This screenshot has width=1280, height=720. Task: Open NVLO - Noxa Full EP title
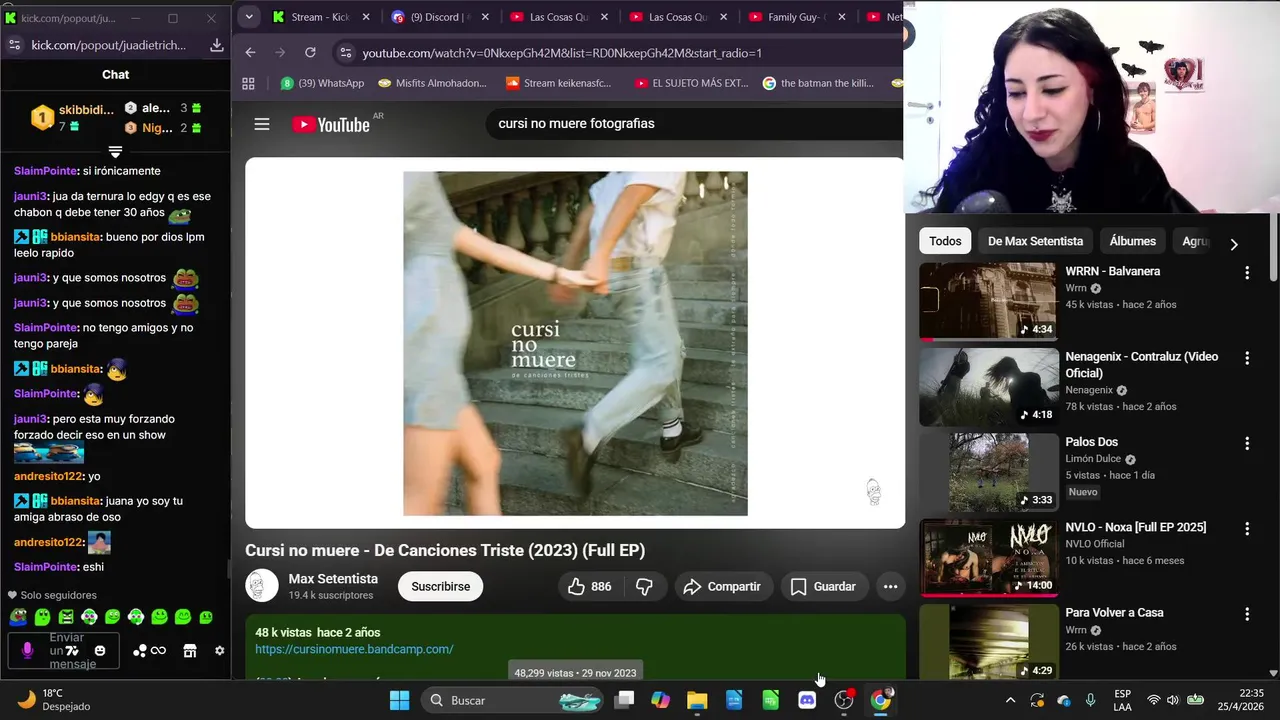coord(1135,527)
